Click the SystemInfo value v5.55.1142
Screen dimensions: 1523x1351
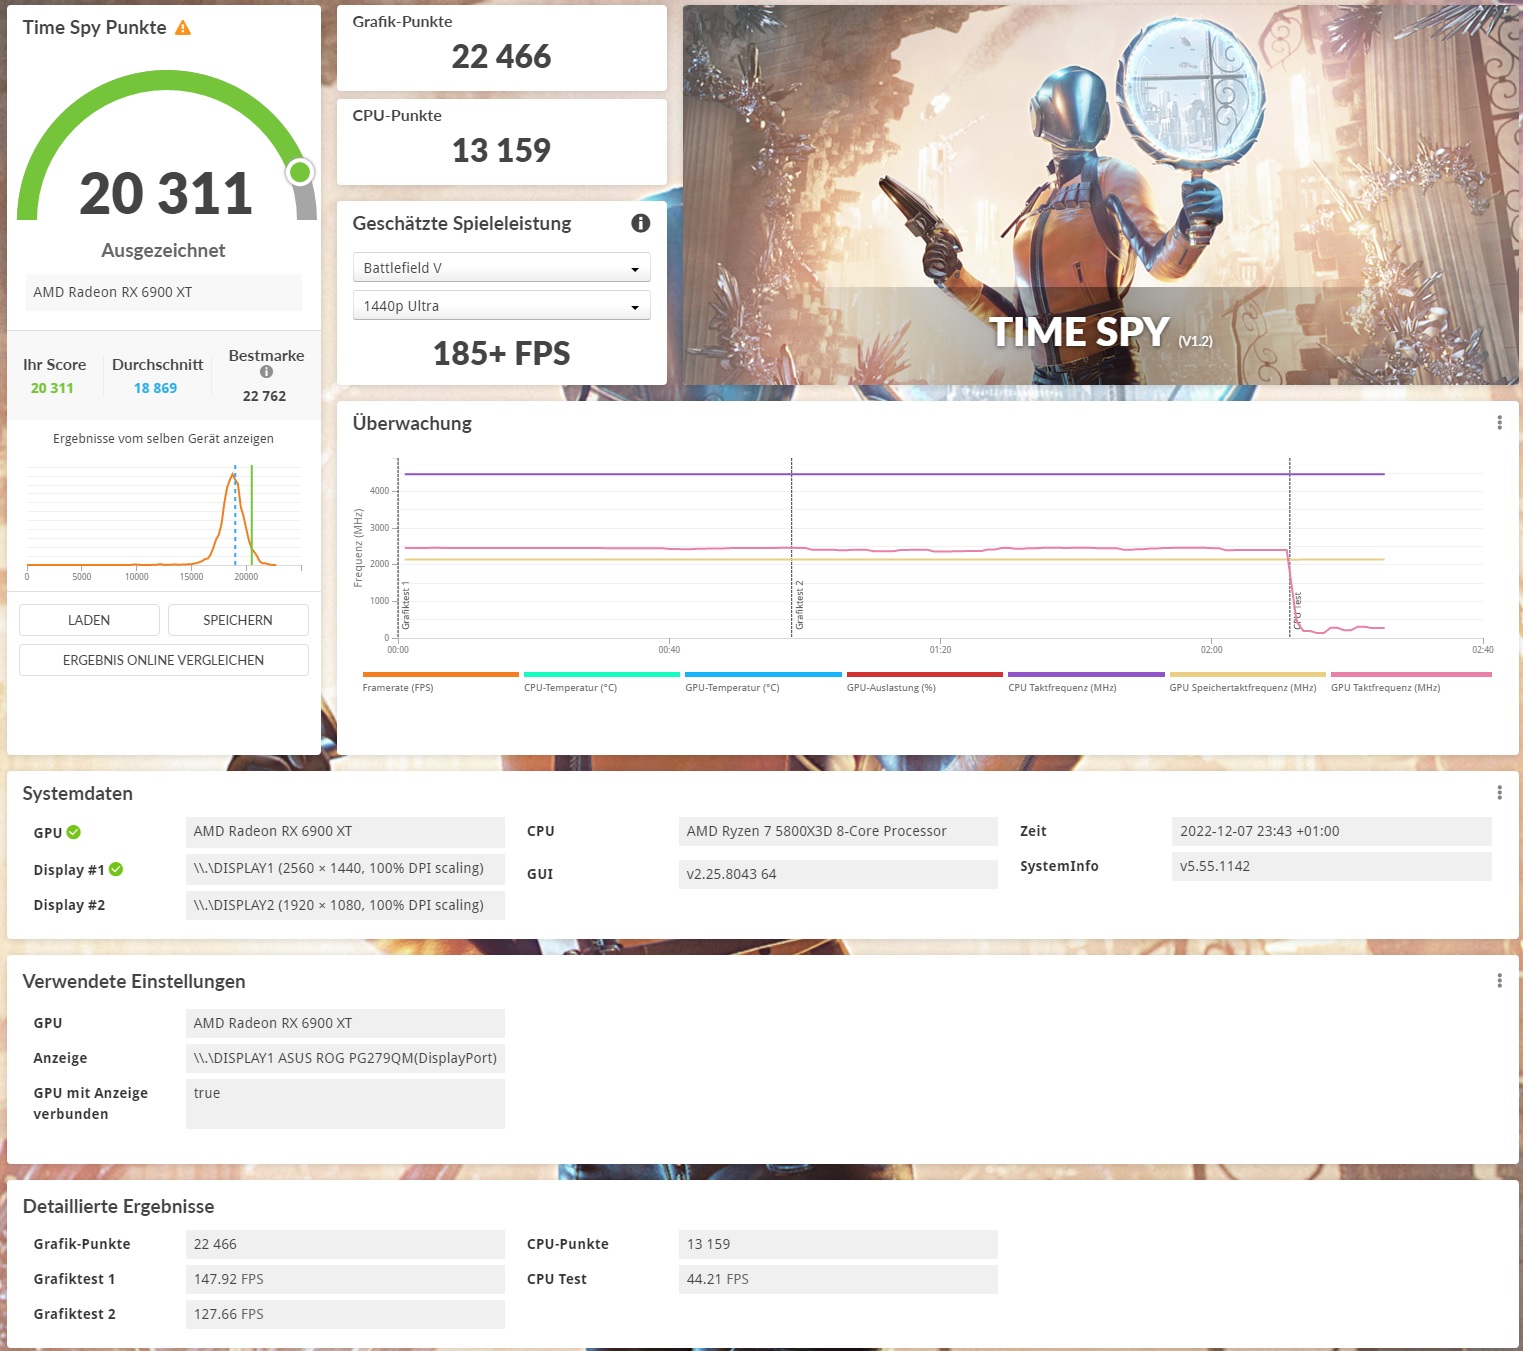[1331, 866]
